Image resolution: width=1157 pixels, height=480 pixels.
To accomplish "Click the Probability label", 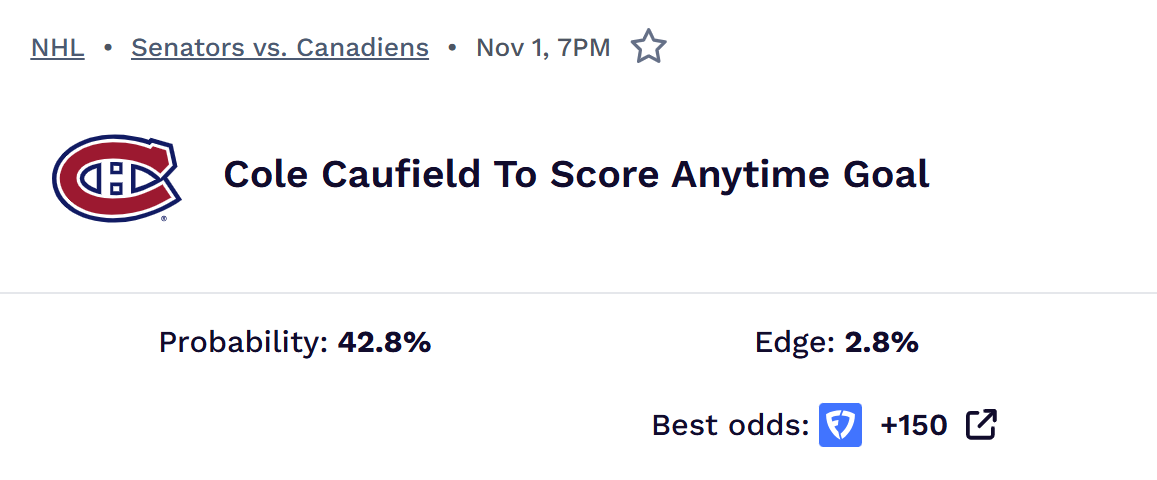I will click(243, 343).
